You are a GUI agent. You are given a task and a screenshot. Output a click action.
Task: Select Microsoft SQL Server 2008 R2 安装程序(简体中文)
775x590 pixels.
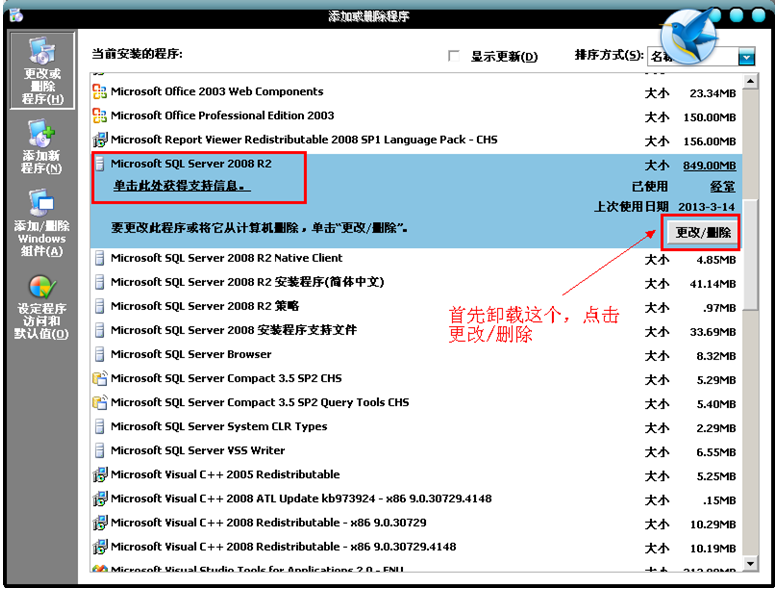point(414,282)
